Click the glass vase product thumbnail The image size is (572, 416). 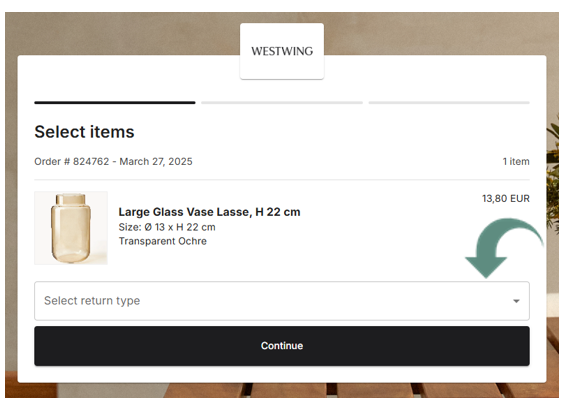coord(71,228)
